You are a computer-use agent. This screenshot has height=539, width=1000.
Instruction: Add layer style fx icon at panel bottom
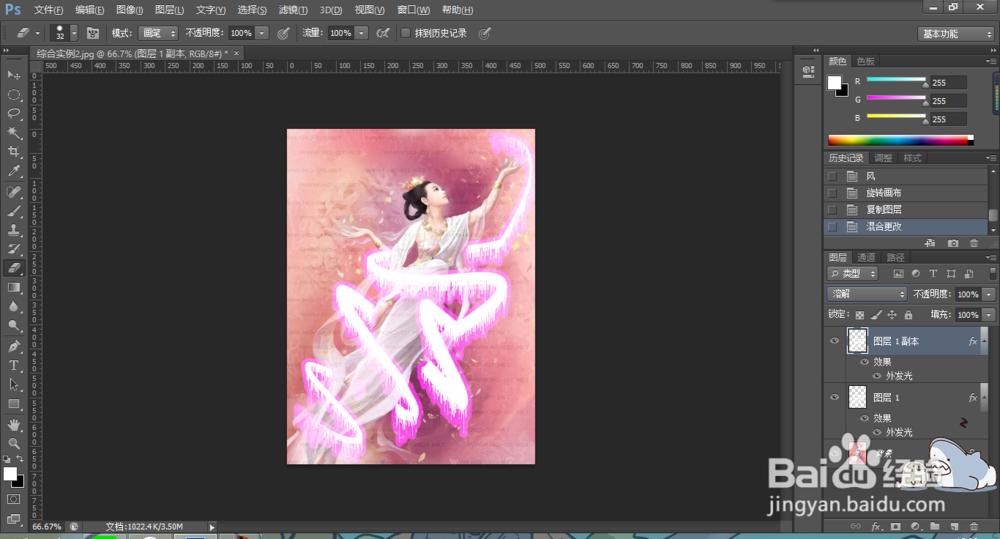tap(876, 526)
